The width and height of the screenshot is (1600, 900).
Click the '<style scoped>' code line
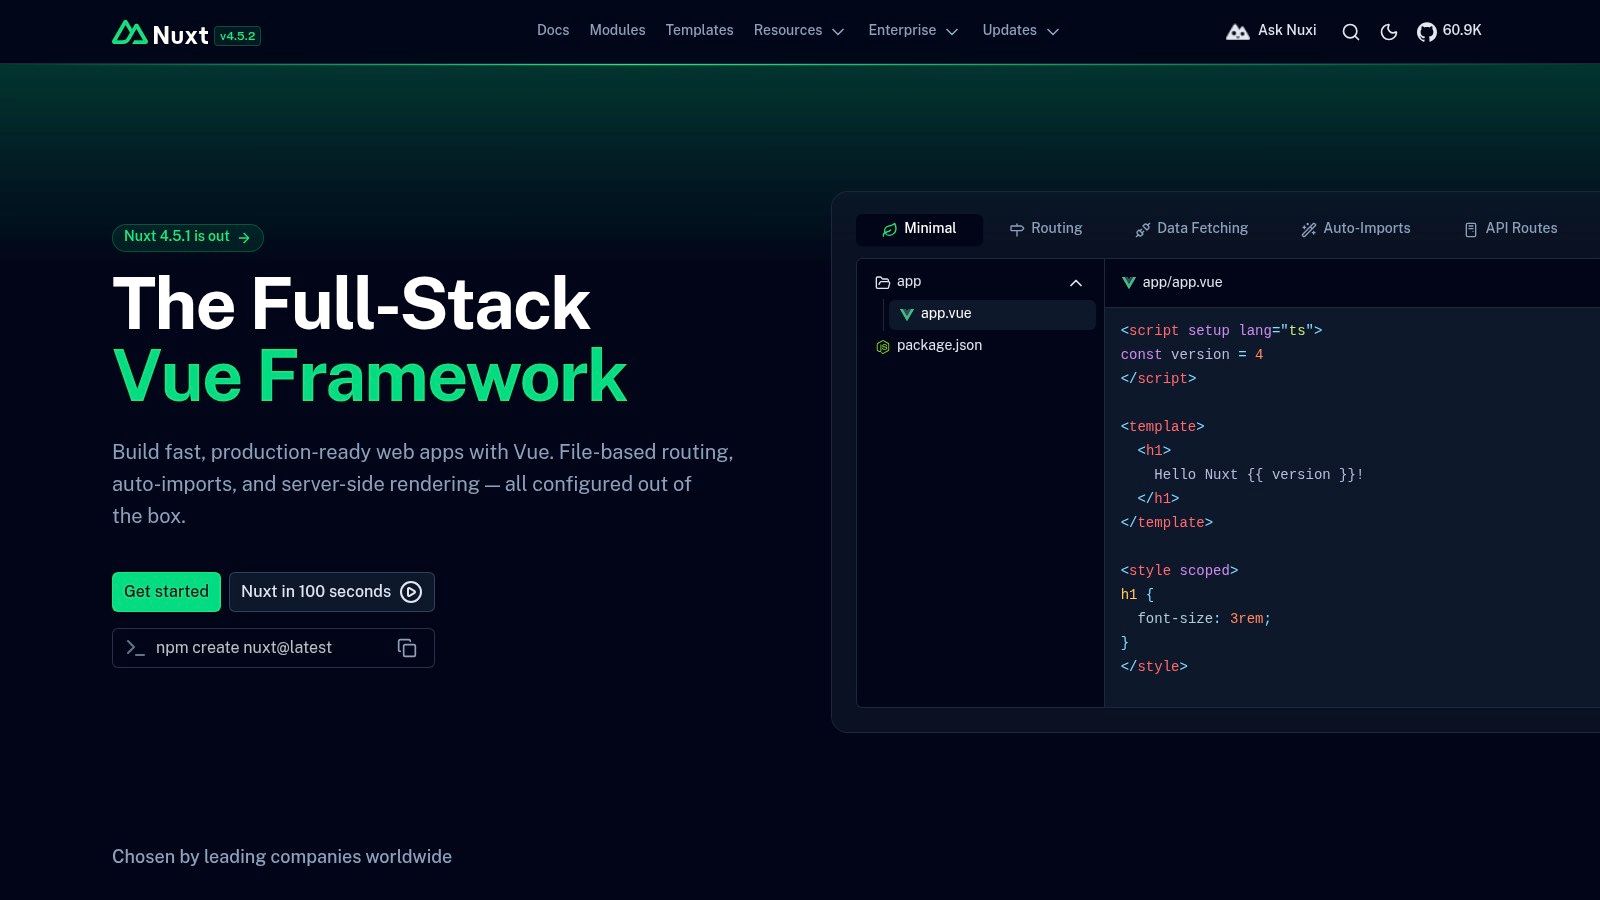click(x=1179, y=570)
